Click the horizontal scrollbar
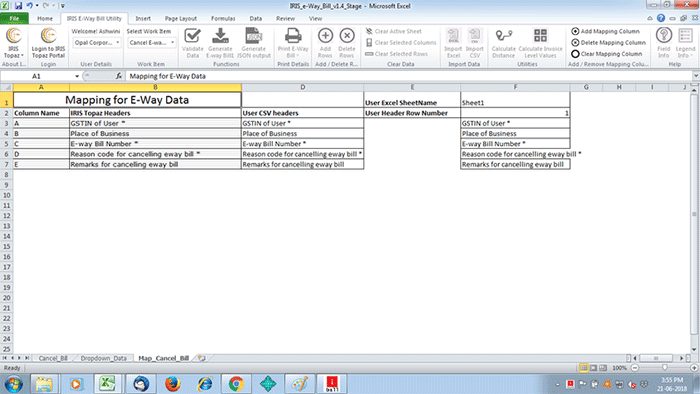Screen dimensions: 700x394 point(655,358)
